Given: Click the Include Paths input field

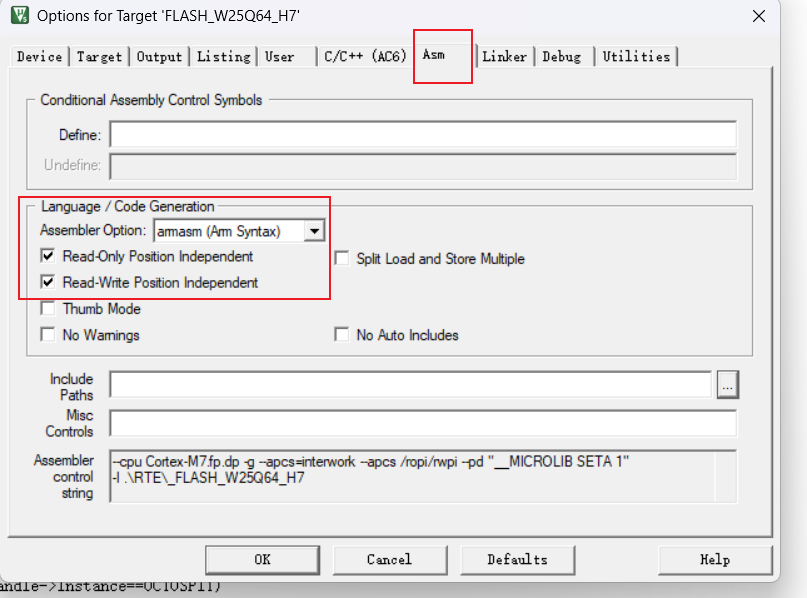Looking at the screenshot, I should (x=411, y=384).
